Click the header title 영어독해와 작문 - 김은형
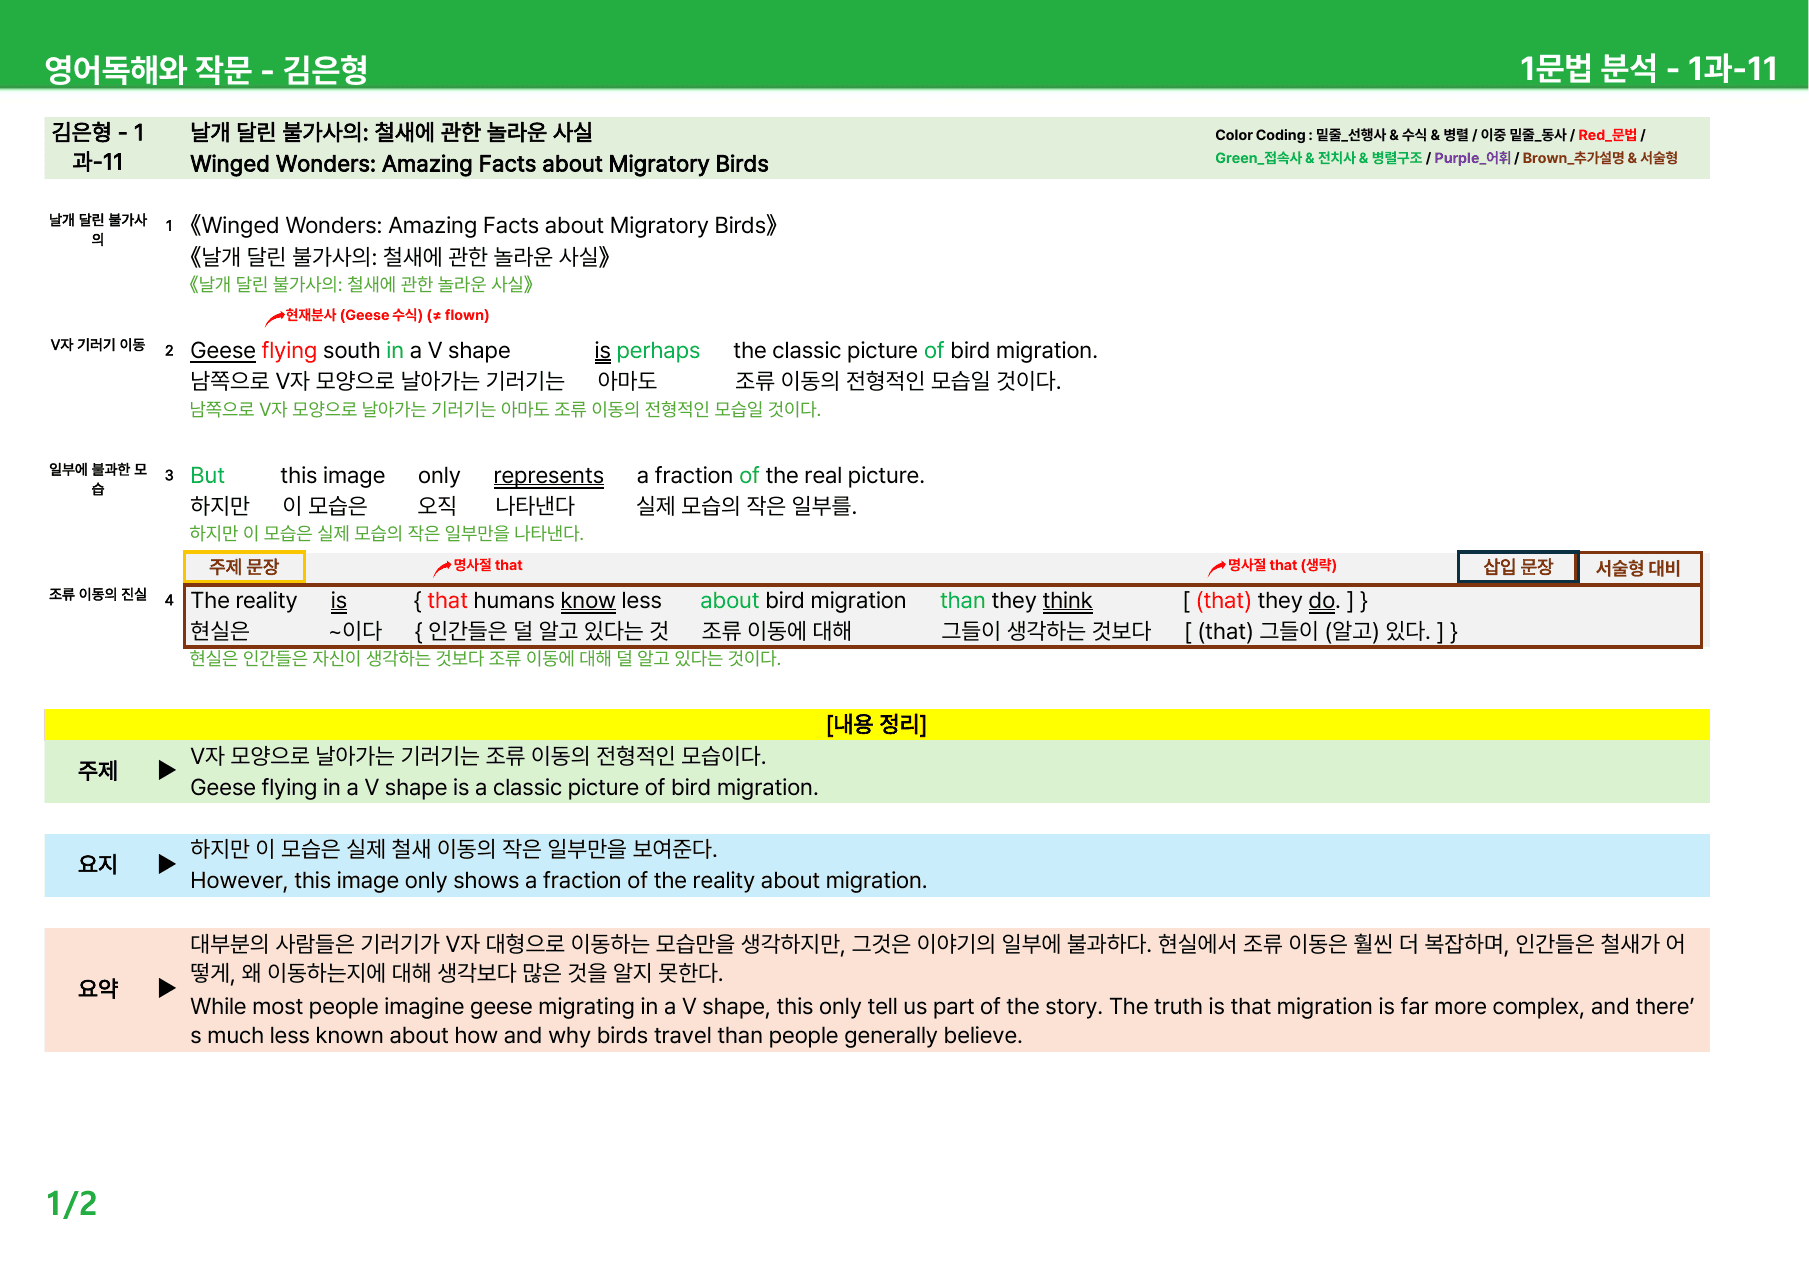Screen dimensions: 1809x1279 pos(206,69)
